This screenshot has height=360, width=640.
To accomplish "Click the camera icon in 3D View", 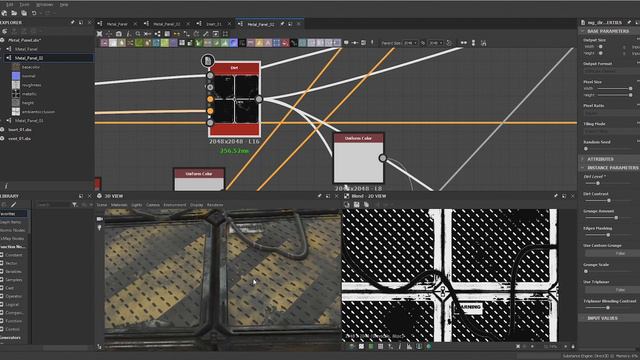I will coord(100,219).
